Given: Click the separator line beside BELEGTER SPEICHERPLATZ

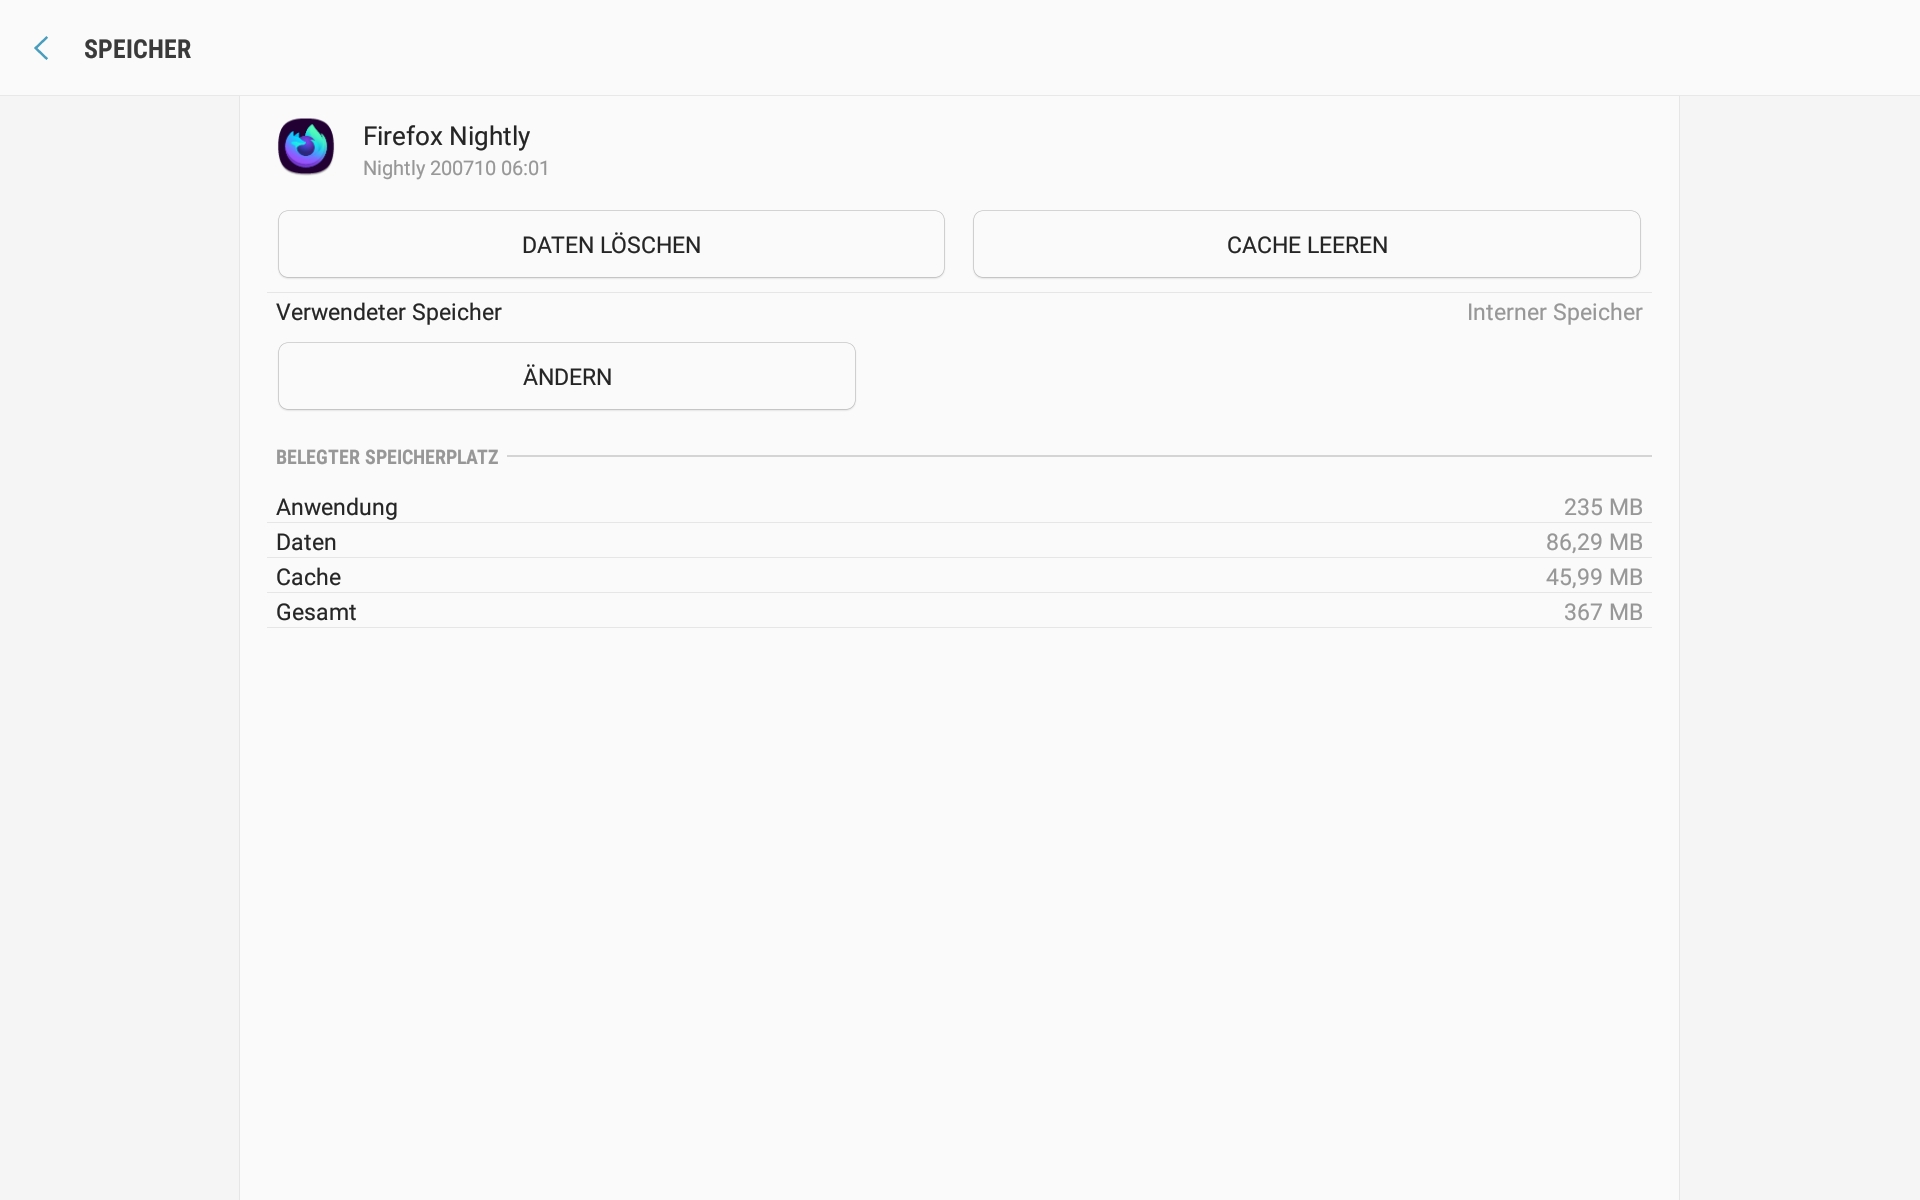Looking at the screenshot, I should [1078, 456].
